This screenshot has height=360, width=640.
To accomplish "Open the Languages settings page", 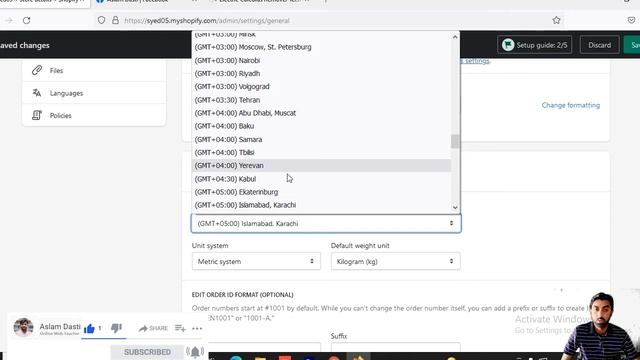I will [x=94, y=93].
